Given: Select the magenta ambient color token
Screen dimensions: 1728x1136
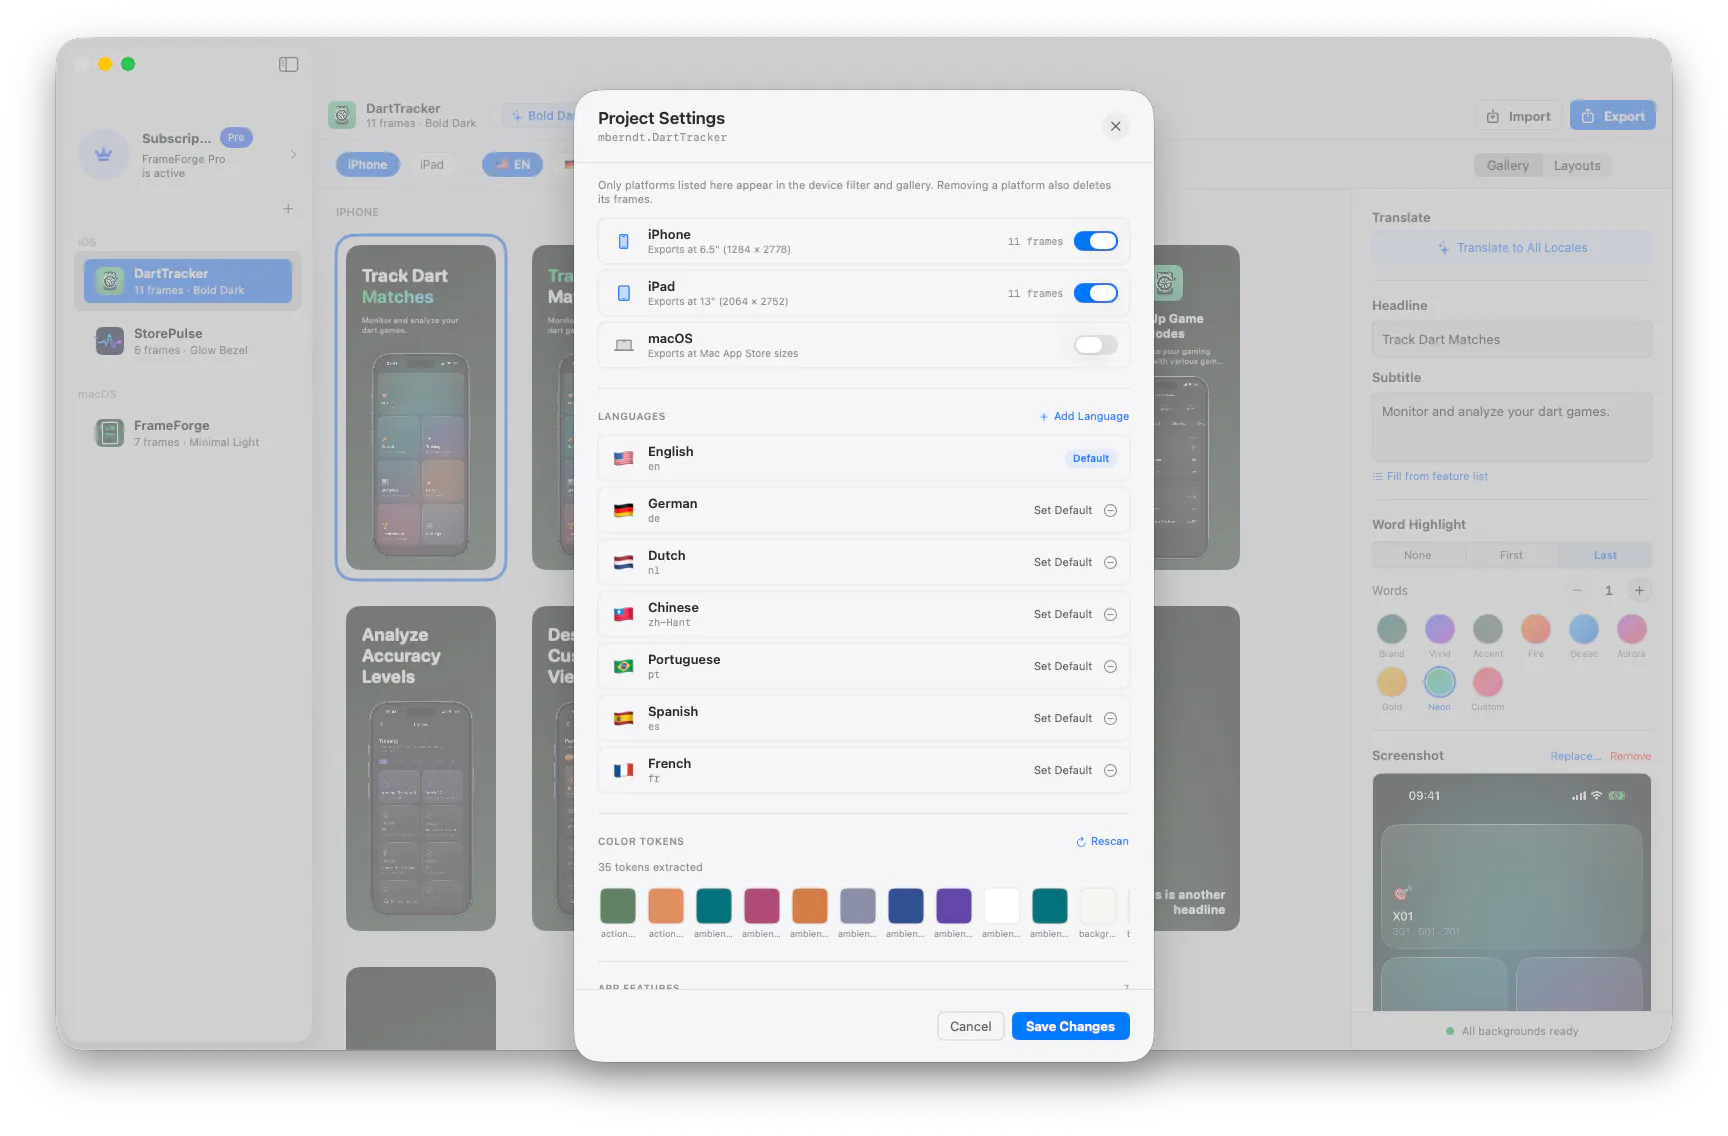Looking at the screenshot, I should pyautogui.click(x=761, y=906).
